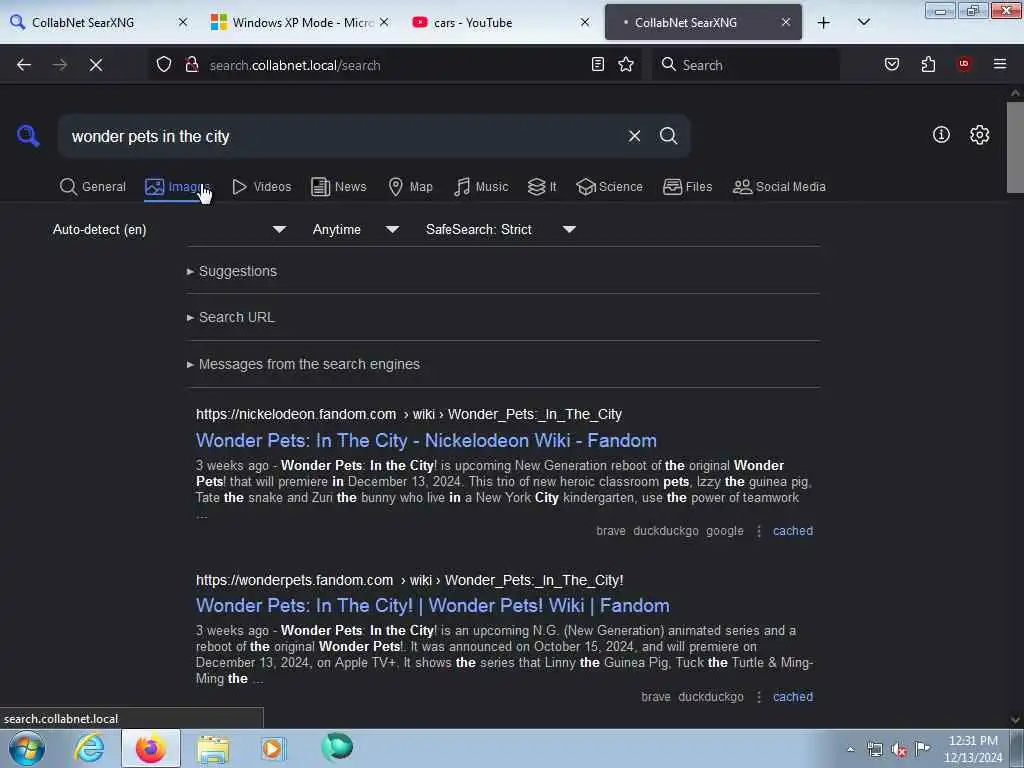Stop page loading with X button
The height and width of the screenshot is (768, 1024).
pos(96,65)
